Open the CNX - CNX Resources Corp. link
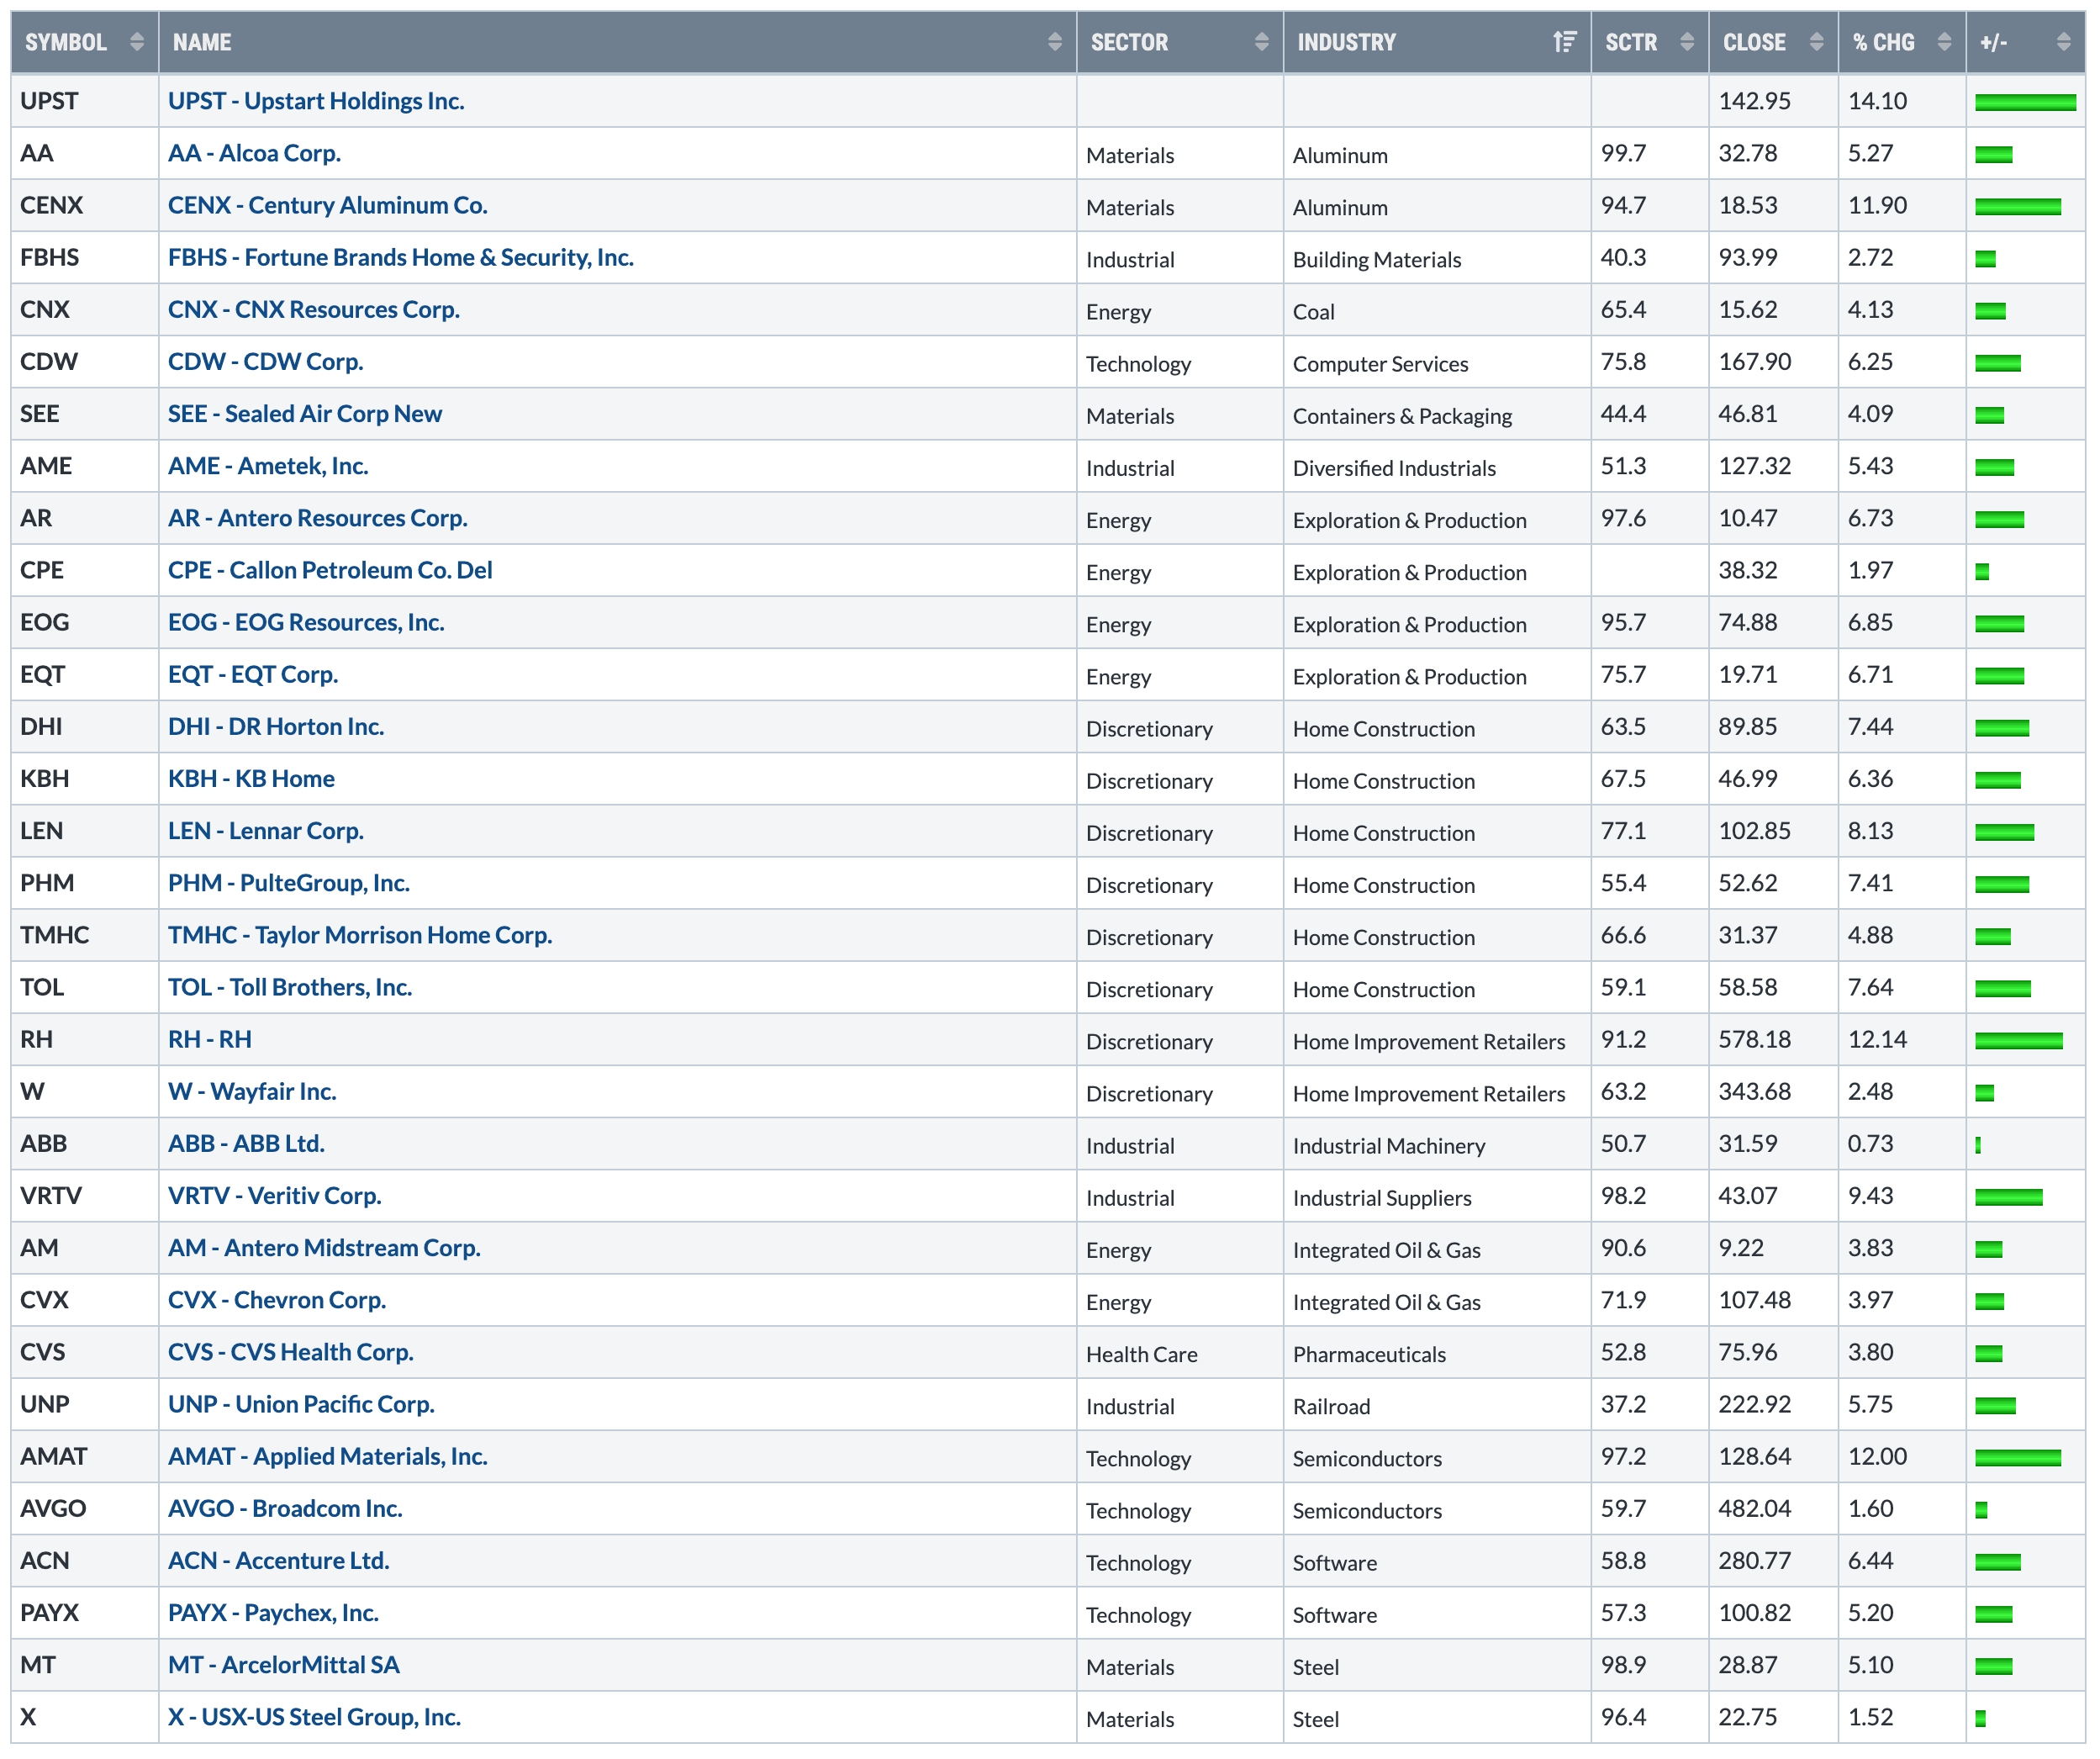The image size is (2100, 1759). tap(314, 309)
